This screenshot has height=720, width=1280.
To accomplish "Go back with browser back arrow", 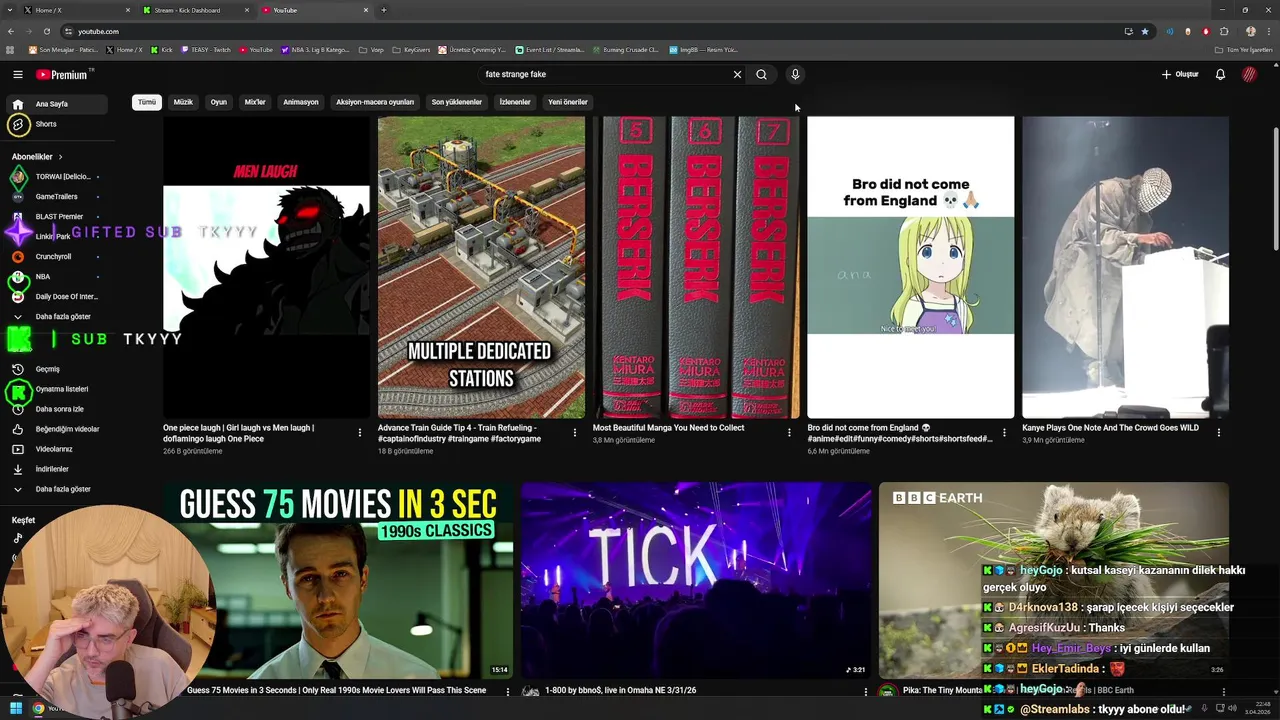I will pos(10,31).
